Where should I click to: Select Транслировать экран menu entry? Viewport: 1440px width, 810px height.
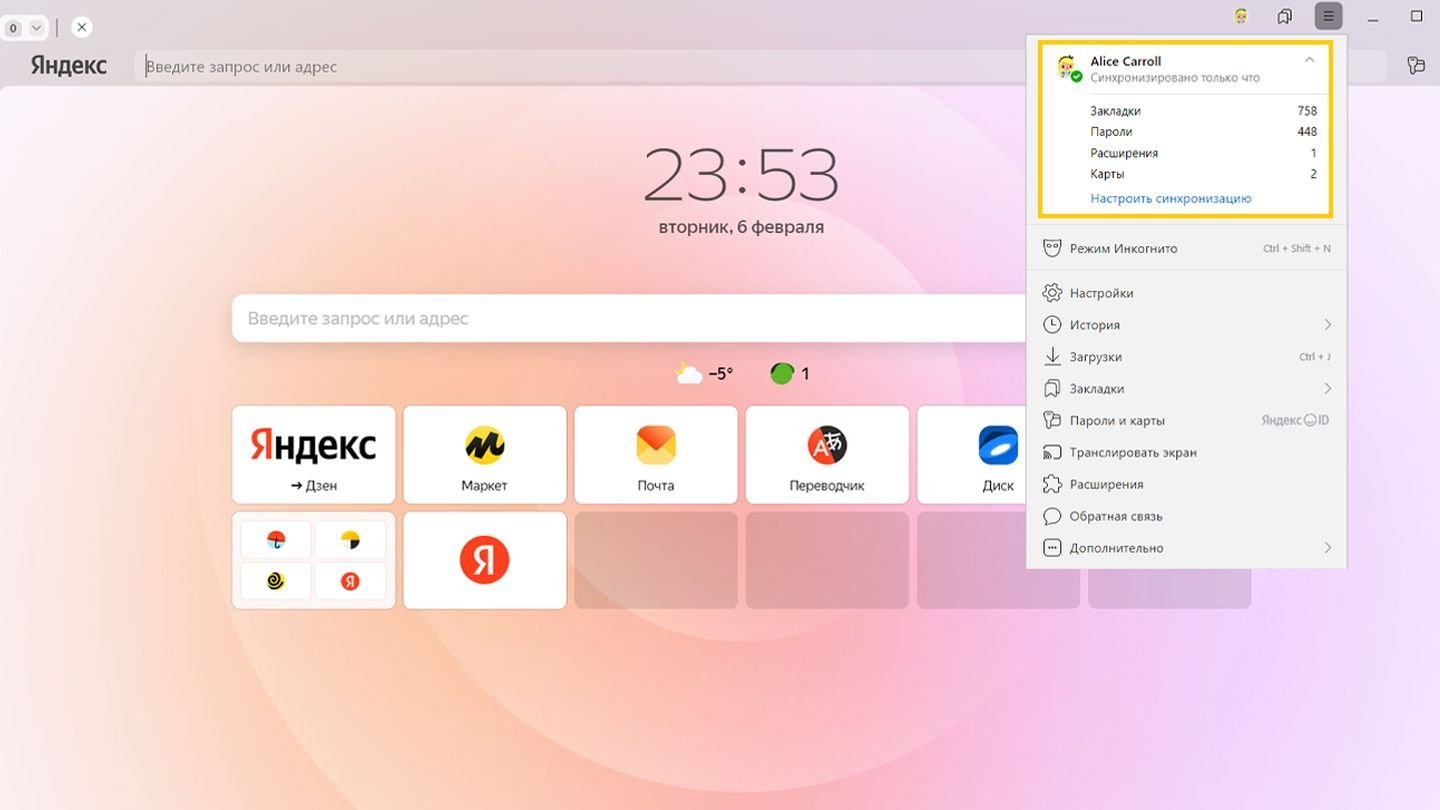tap(1186, 452)
